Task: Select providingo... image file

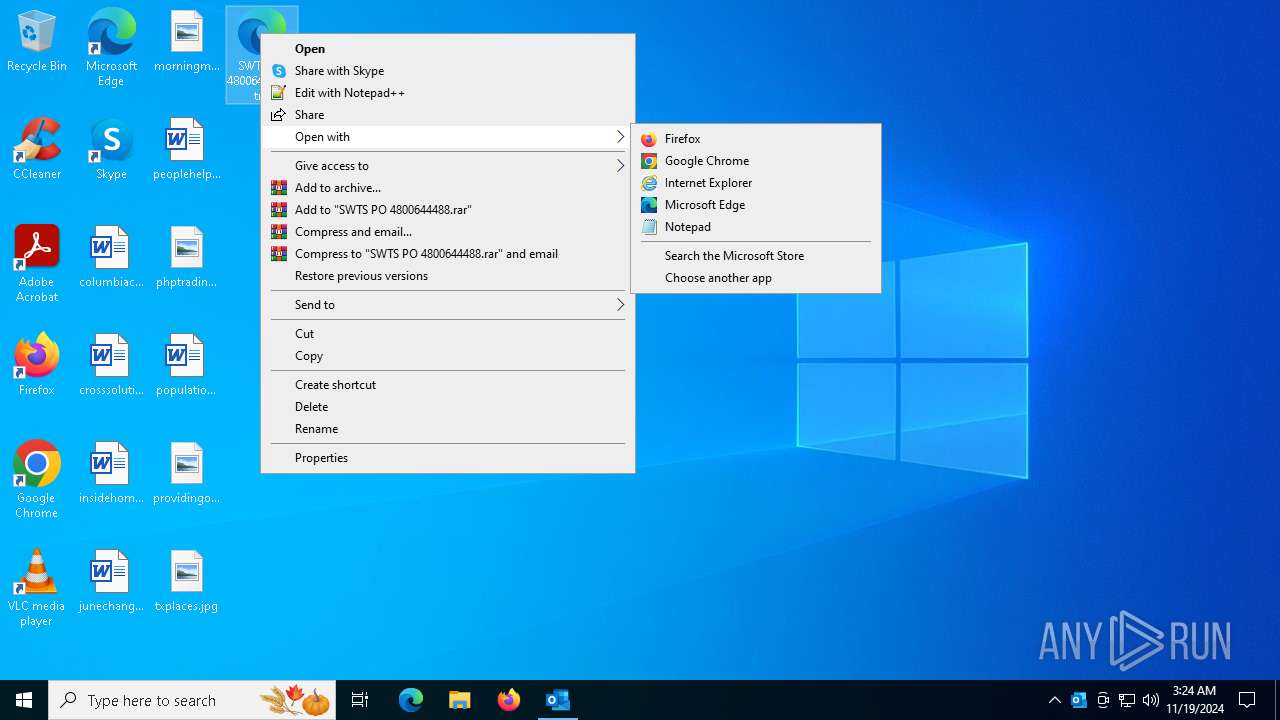Action: click(x=186, y=473)
